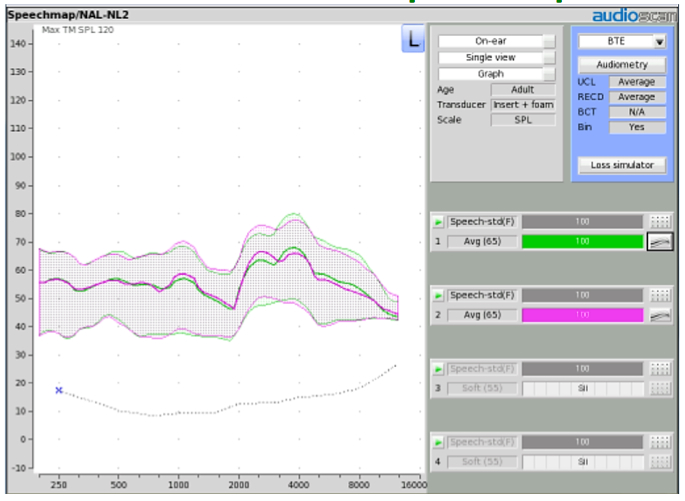Change Transducer Insert + foam setting
The image size is (685, 501).
click(523, 105)
